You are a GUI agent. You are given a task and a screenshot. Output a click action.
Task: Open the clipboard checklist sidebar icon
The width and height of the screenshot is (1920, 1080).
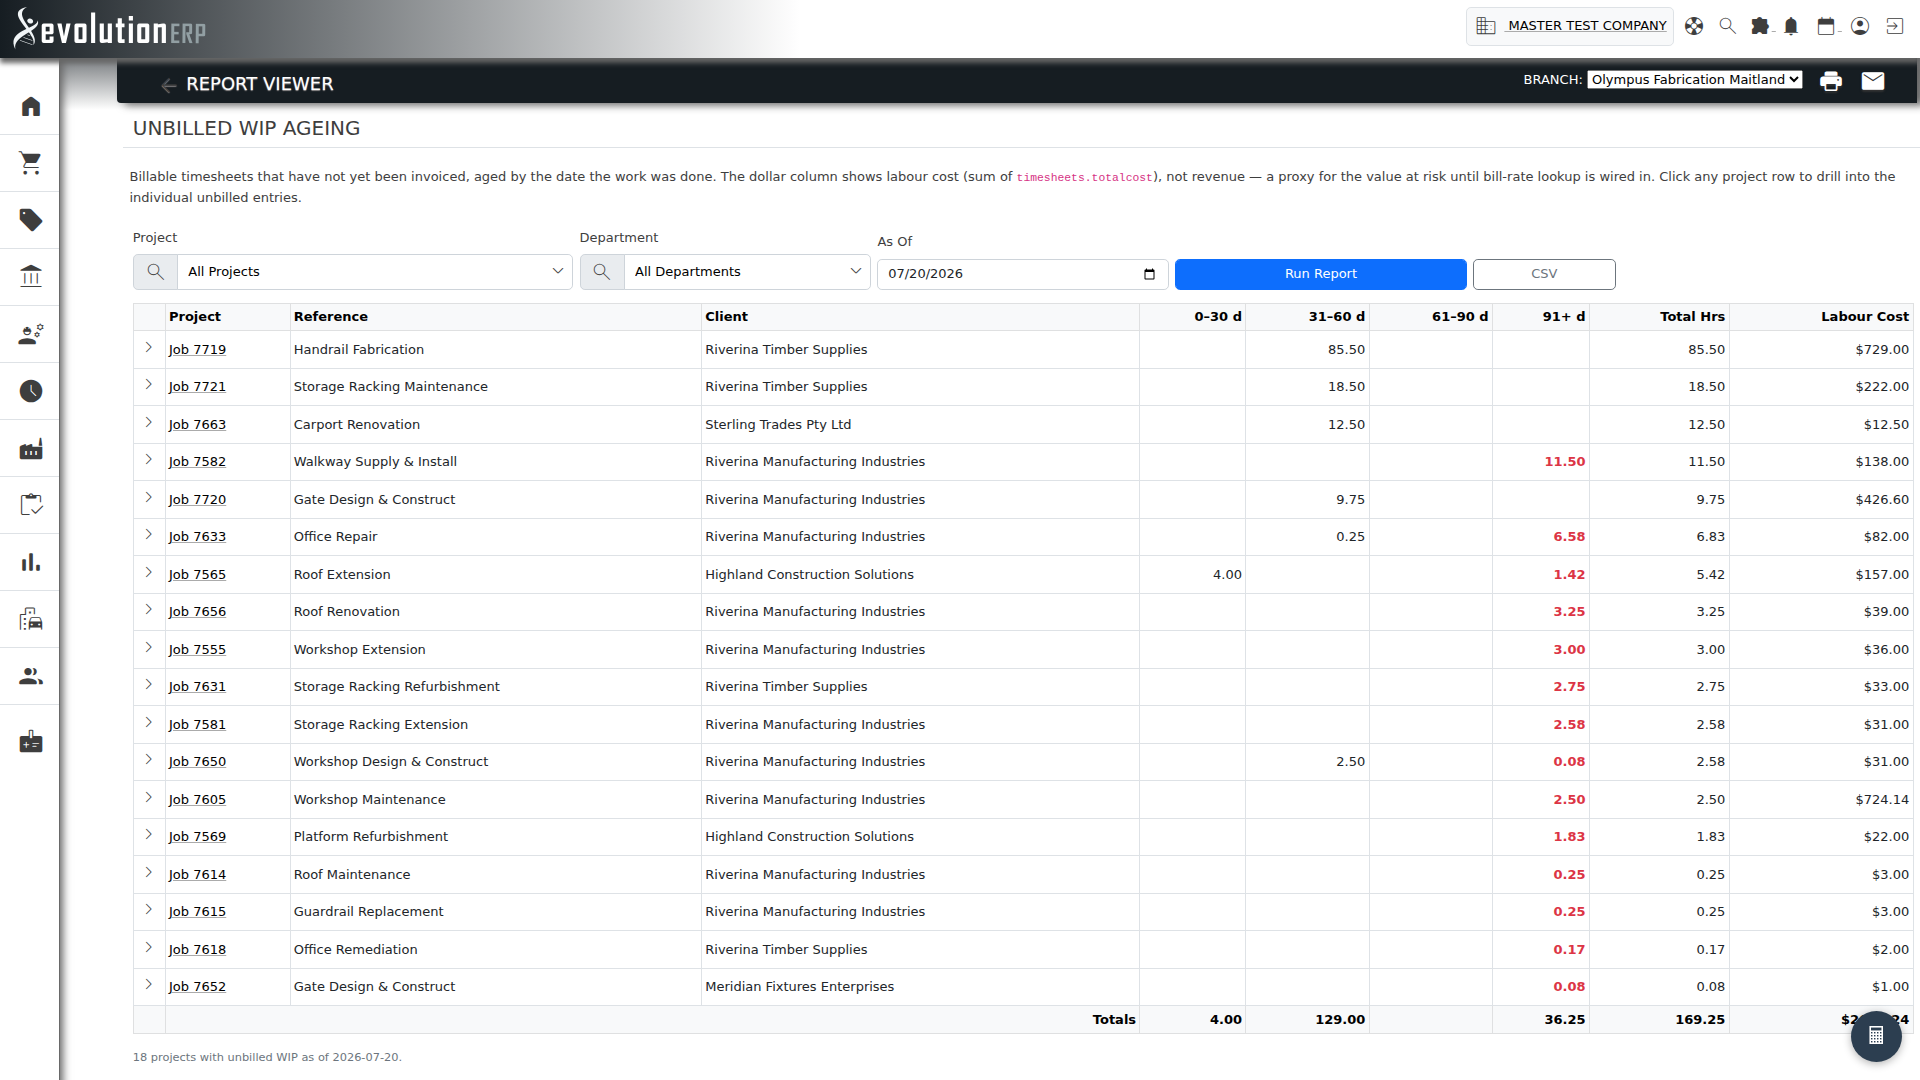(31, 505)
